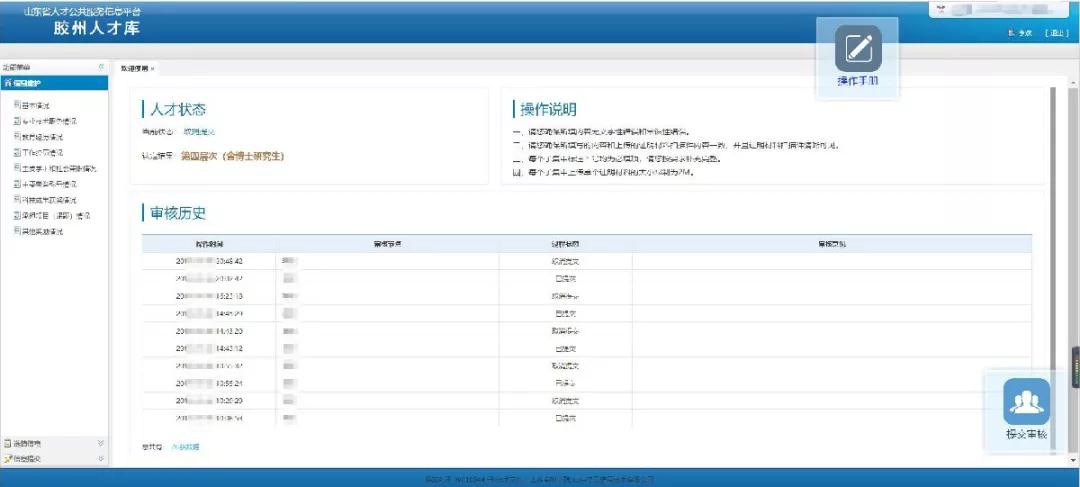Expand the second-to-last sidebar panel chevron

coord(100,442)
